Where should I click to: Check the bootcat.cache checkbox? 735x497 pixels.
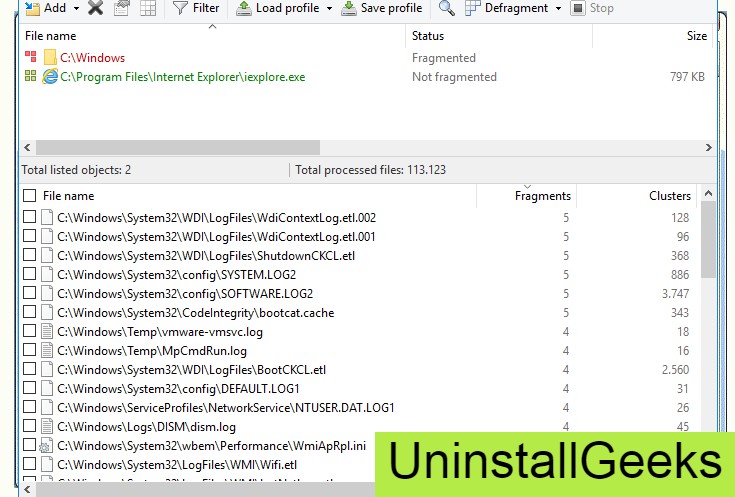coord(30,312)
